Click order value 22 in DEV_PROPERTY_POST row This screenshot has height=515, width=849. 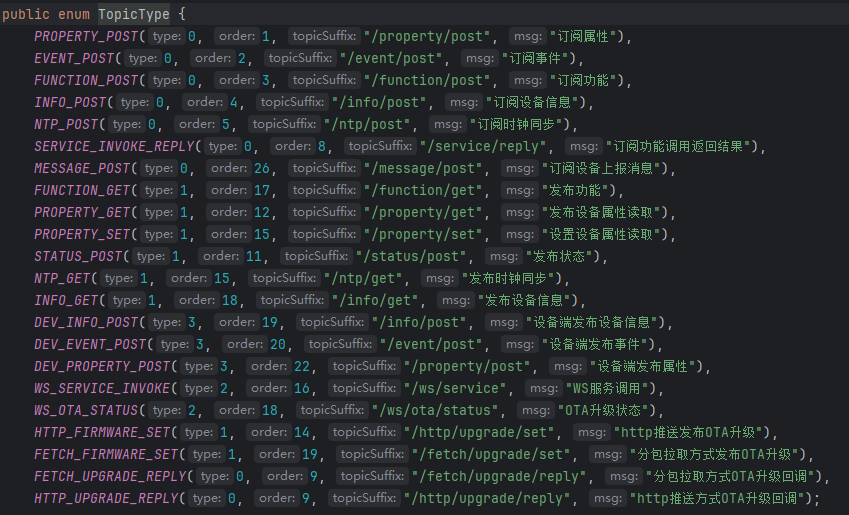[x=302, y=367]
